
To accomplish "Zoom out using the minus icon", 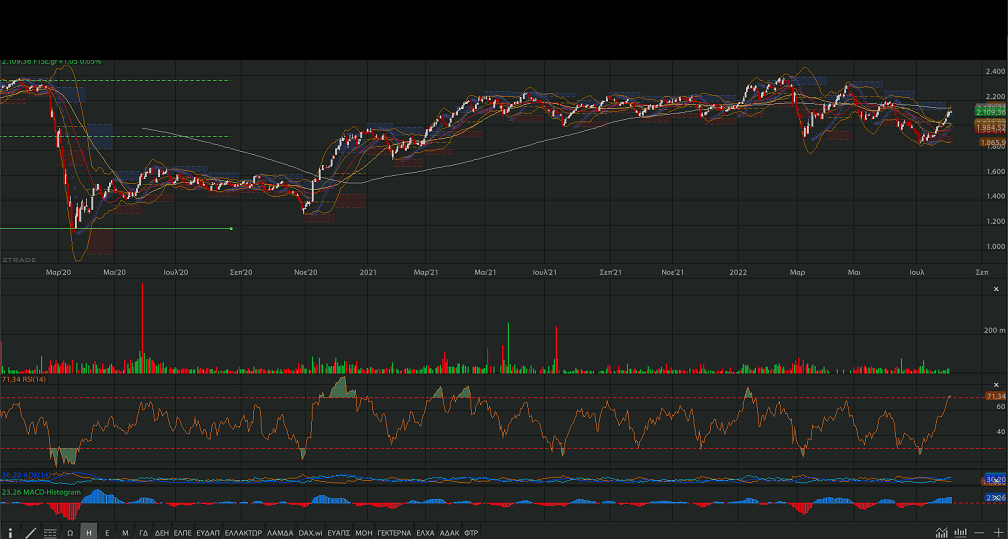I will [x=980, y=532].
